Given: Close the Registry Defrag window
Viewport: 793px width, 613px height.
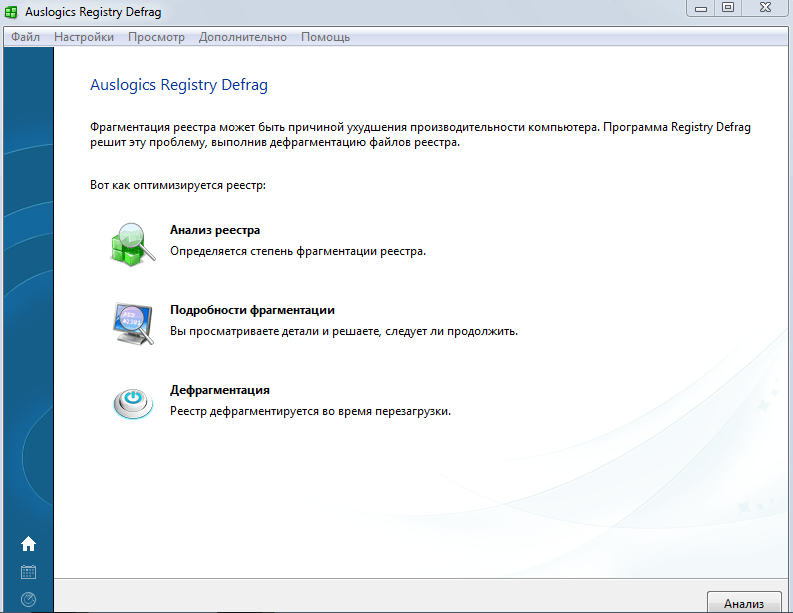Looking at the screenshot, I should click(765, 8).
